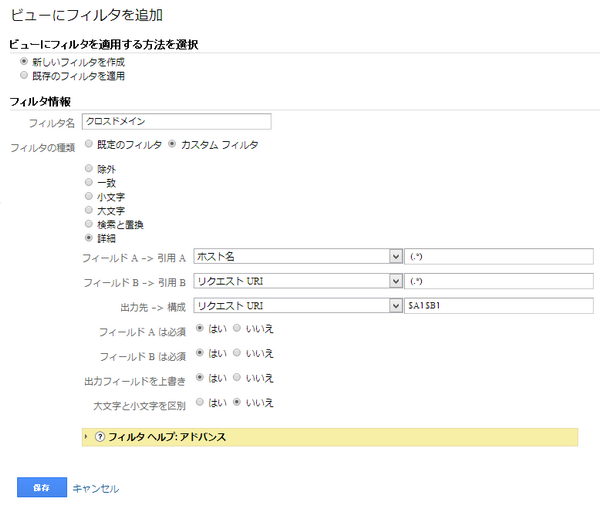The height and width of the screenshot is (509, 600).
Task: Click the help question mark icon
Action: (100, 437)
